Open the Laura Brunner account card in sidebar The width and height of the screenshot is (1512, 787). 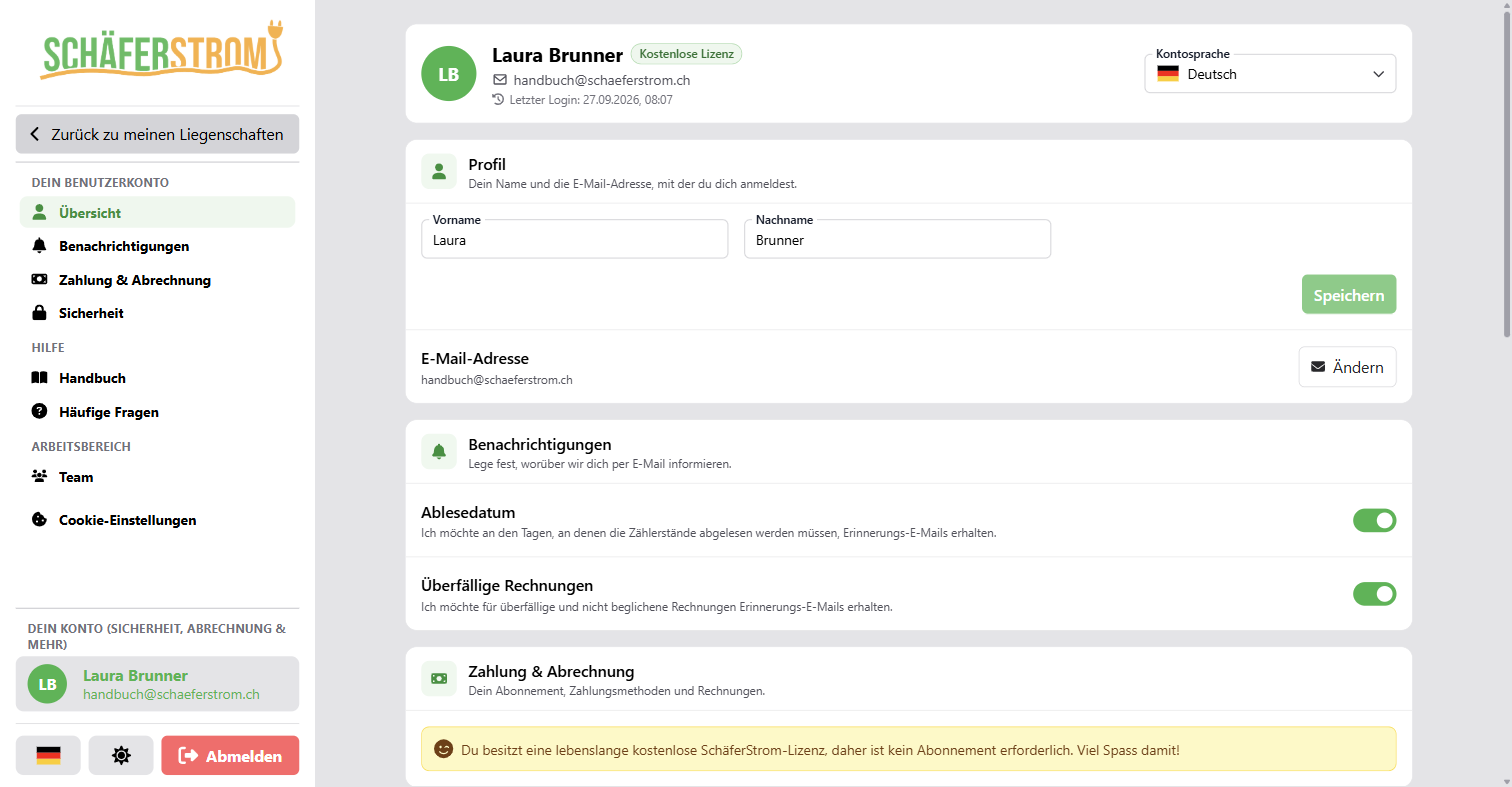pyautogui.click(x=157, y=684)
